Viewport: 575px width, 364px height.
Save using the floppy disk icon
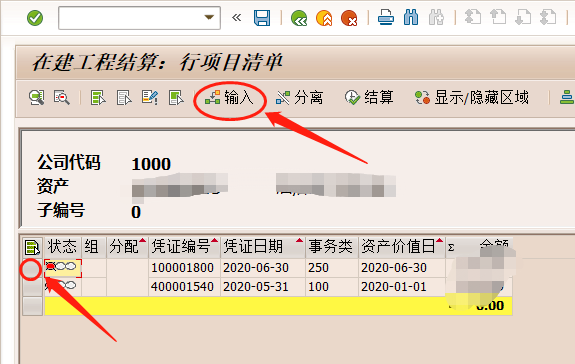(x=262, y=18)
